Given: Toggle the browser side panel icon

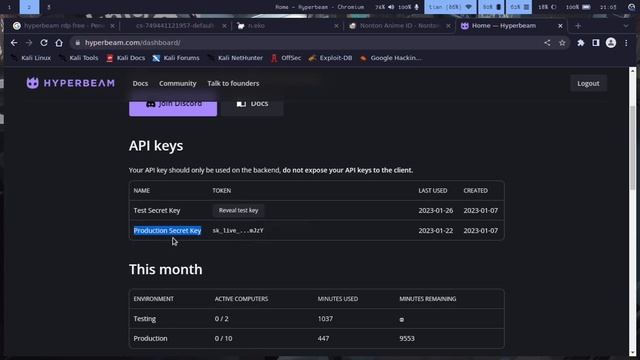Looking at the screenshot, I should (596, 42).
